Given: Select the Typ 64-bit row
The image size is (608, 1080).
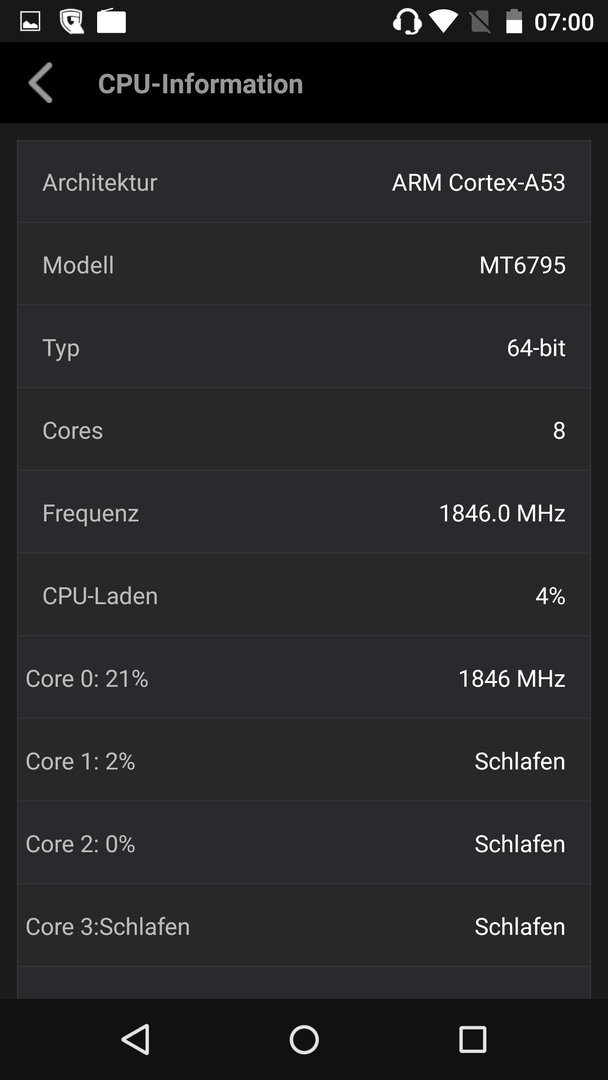Looking at the screenshot, I should [304, 347].
